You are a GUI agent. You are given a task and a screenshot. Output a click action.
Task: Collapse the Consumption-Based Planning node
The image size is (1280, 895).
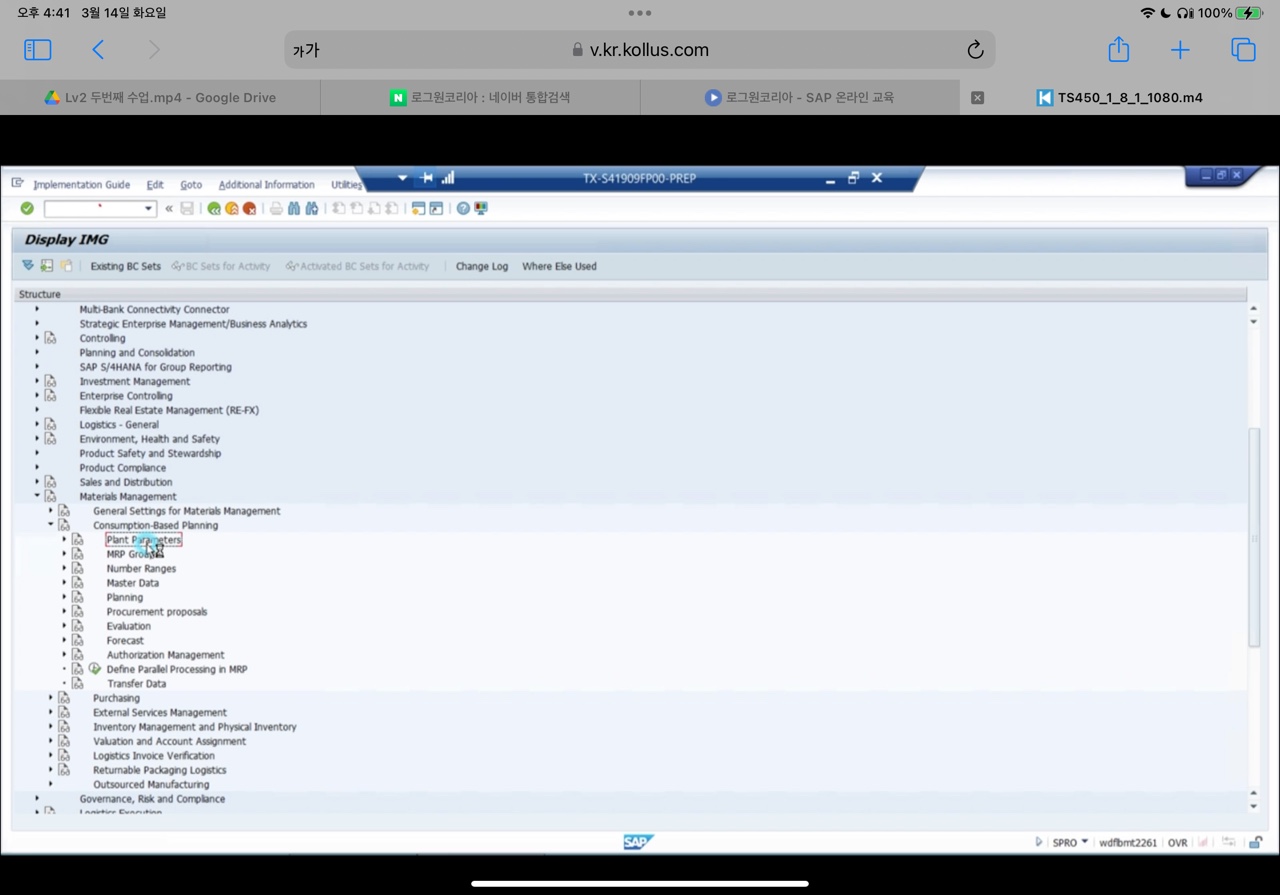tap(51, 525)
